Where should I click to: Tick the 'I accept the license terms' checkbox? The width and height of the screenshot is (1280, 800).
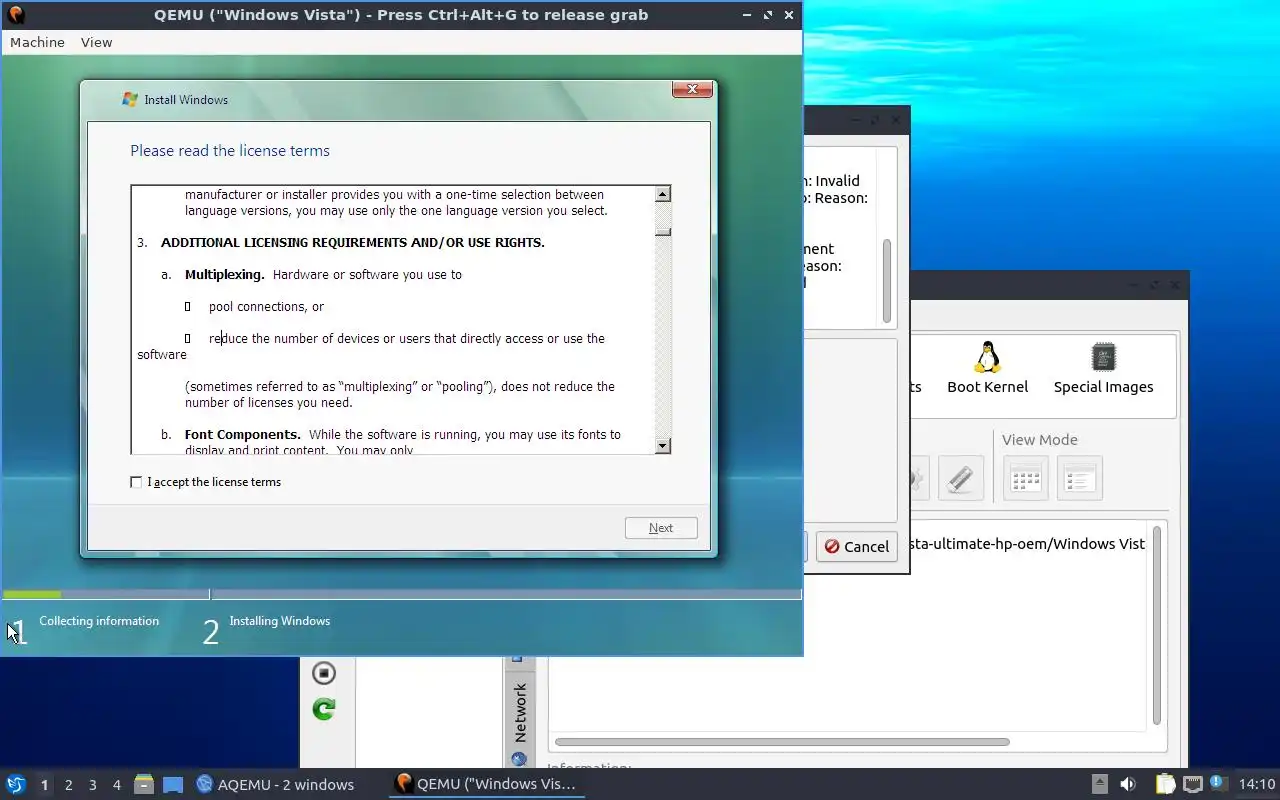[136, 482]
